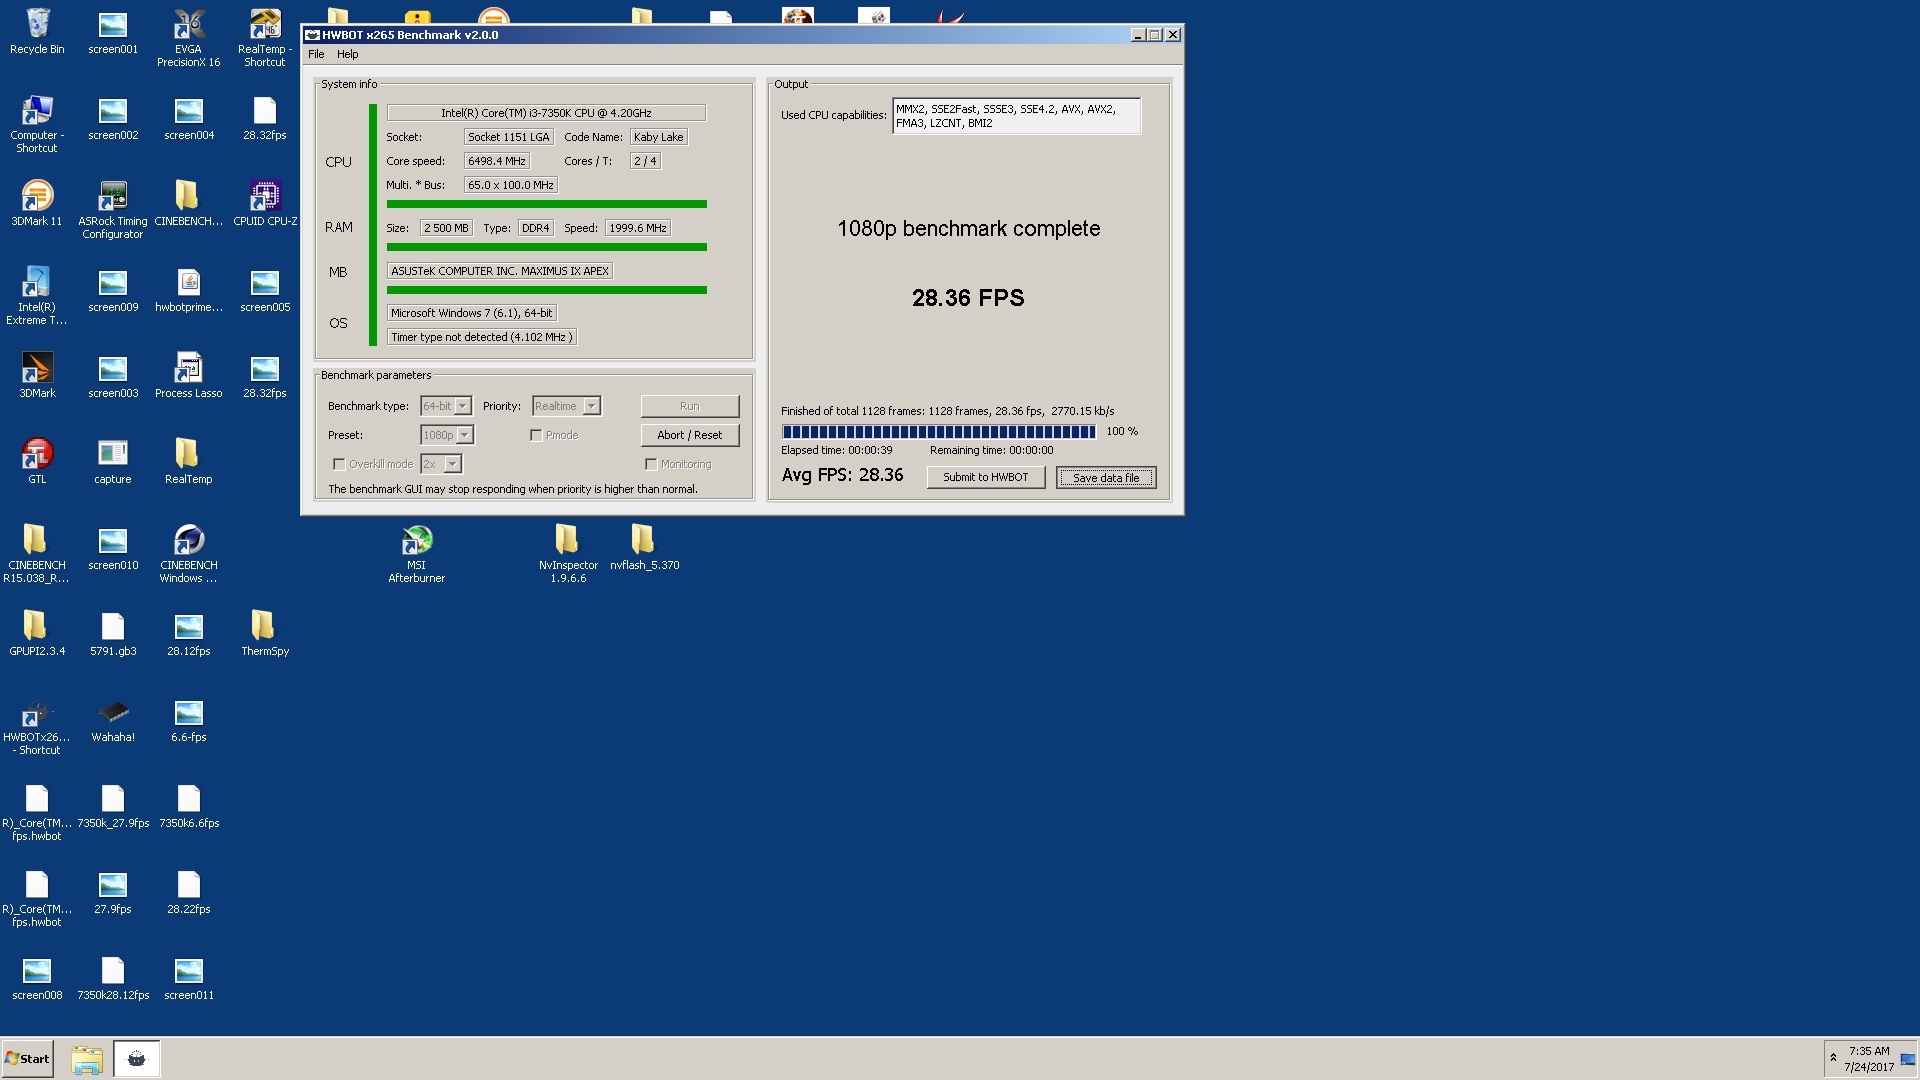Open RealTemp - Shortcut icon
The image size is (1920, 1080).
click(x=264, y=37)
